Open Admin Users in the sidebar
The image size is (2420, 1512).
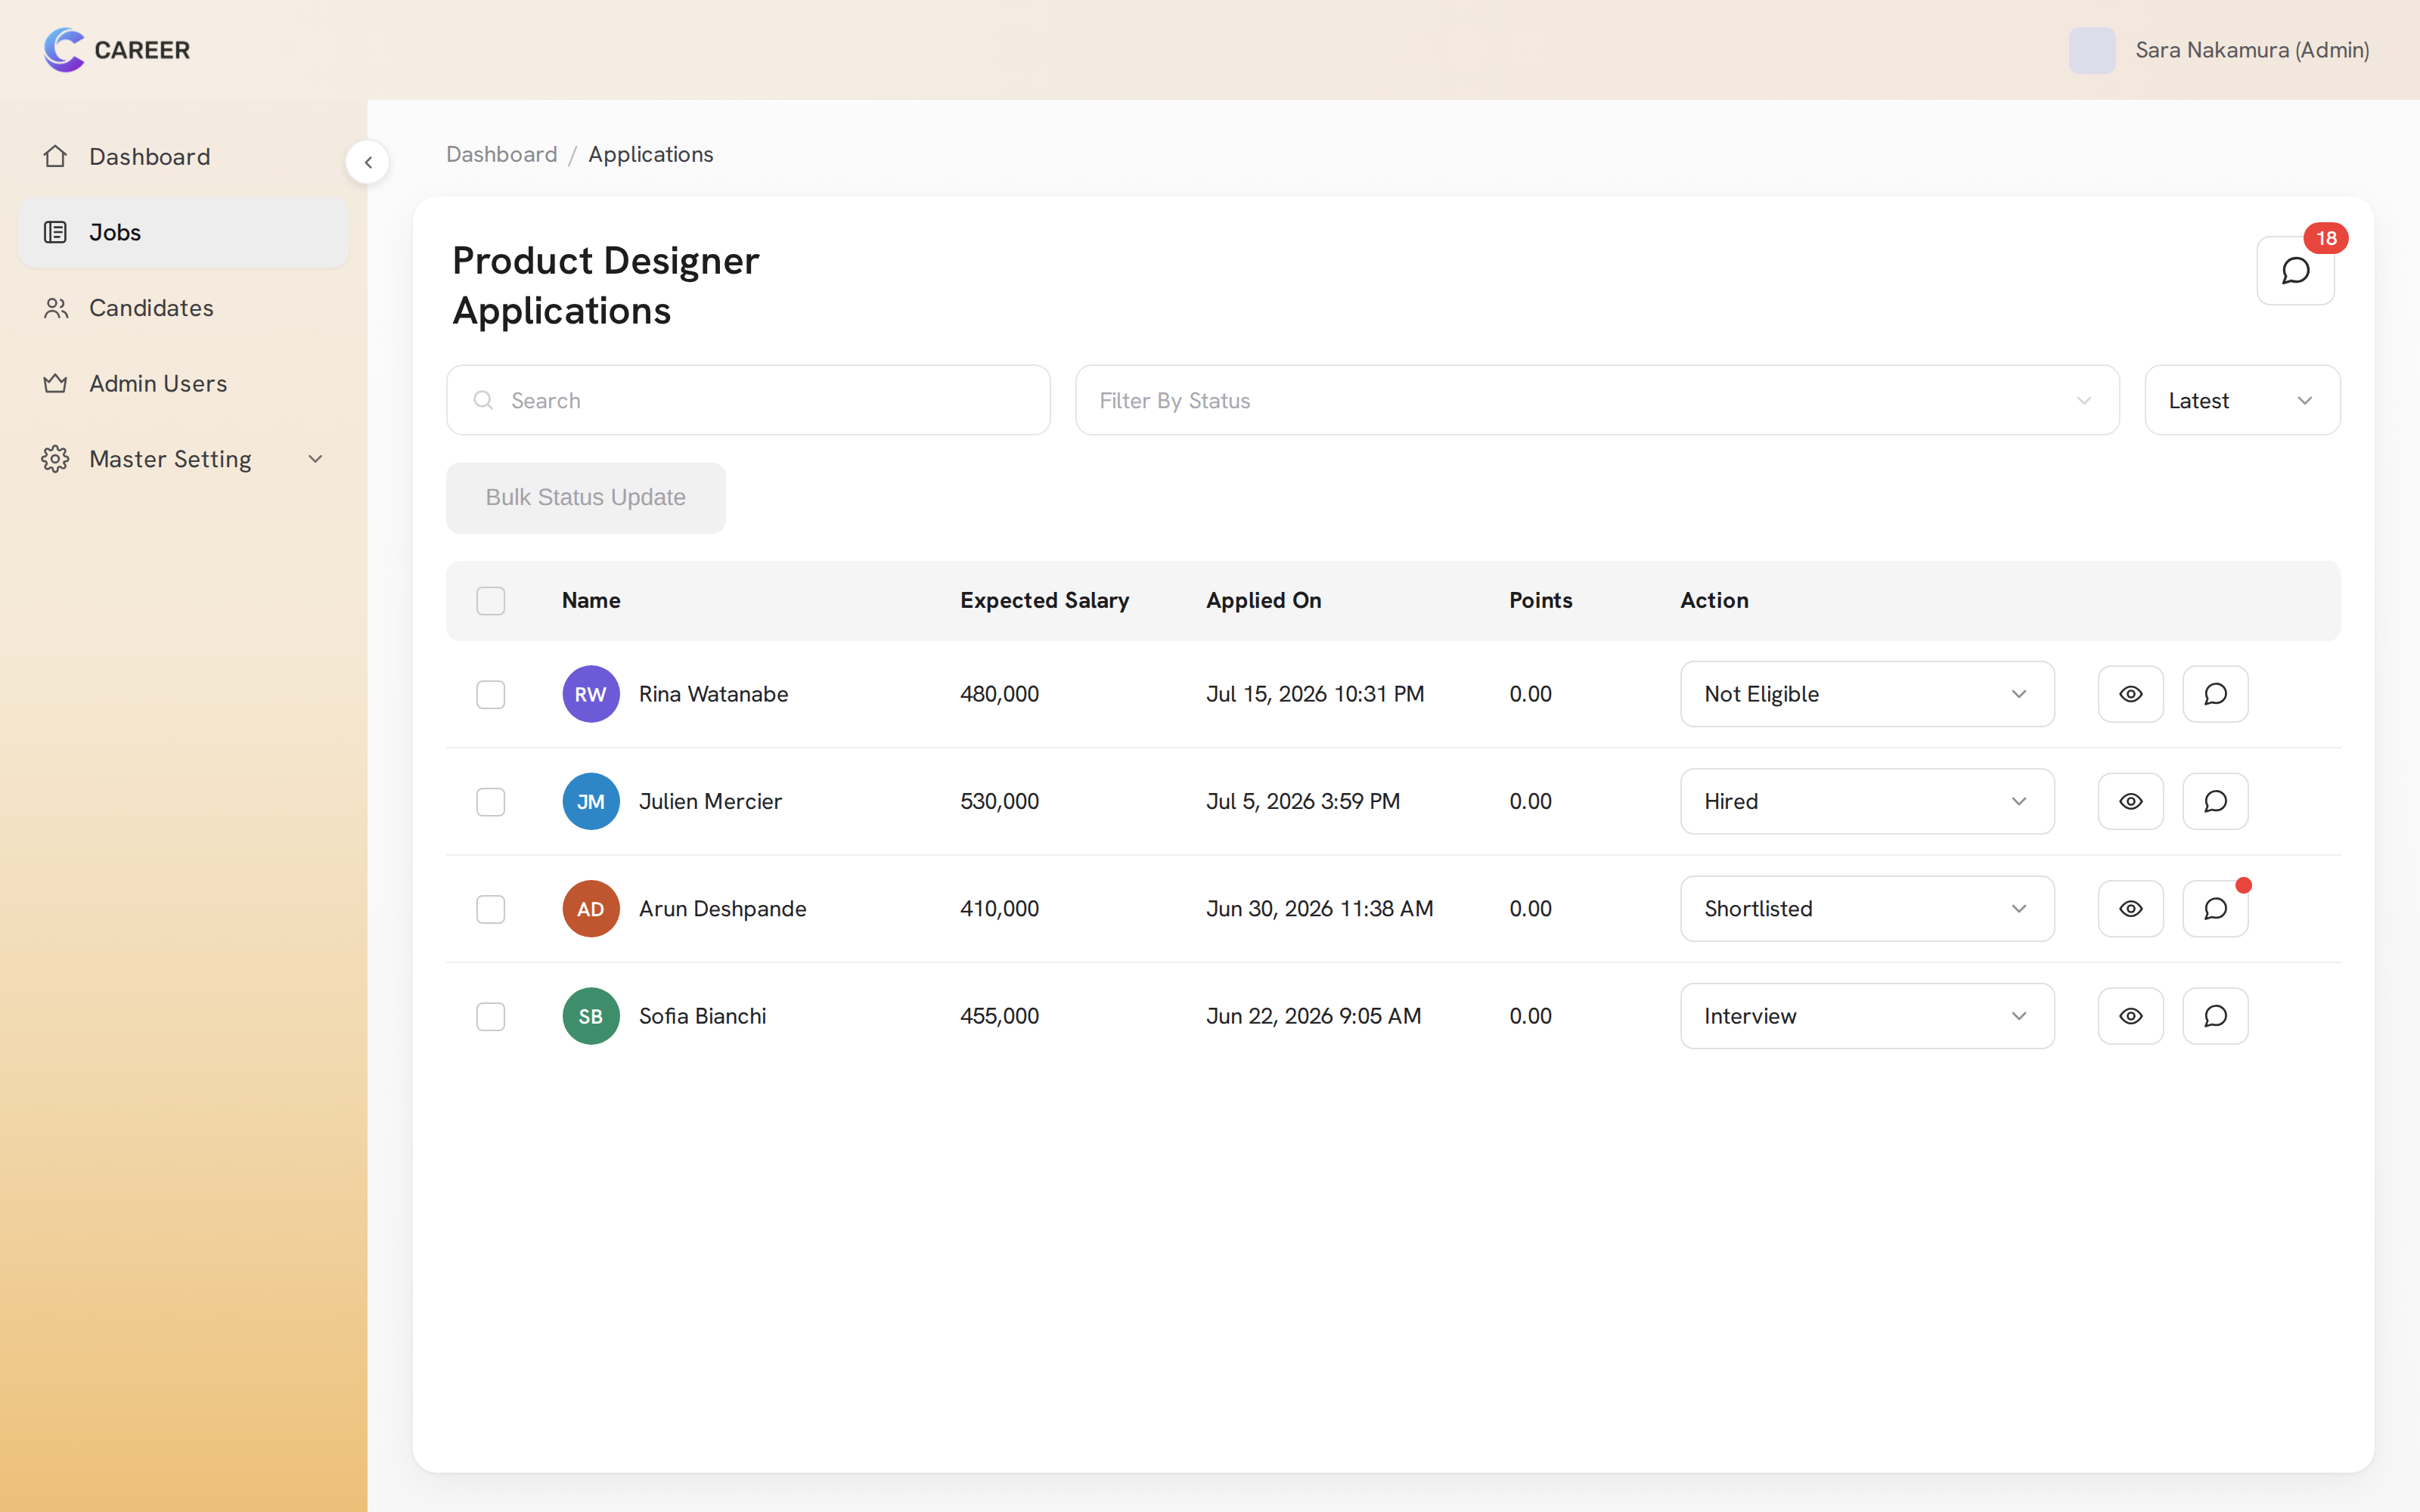[x=184, y=383]
